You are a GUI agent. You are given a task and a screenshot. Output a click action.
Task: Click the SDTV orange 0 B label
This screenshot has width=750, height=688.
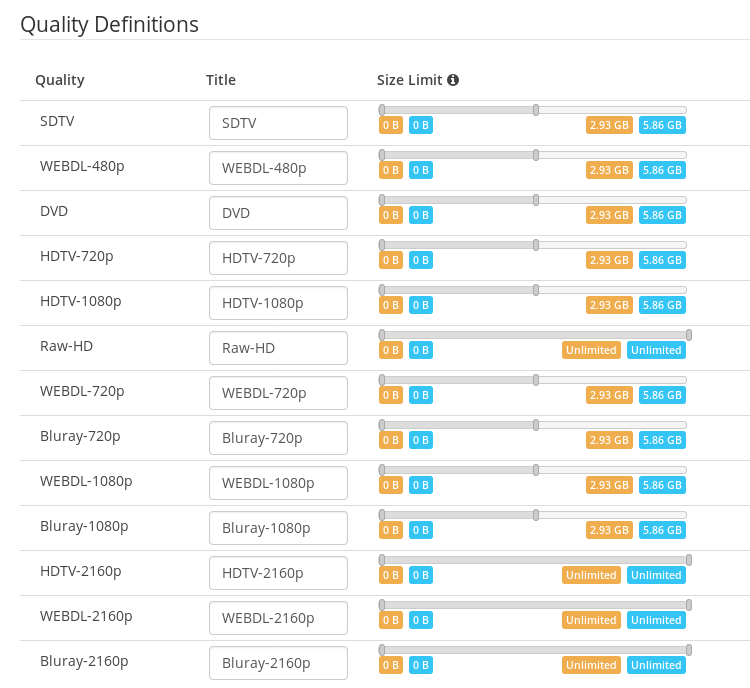[x=391, y=125]
